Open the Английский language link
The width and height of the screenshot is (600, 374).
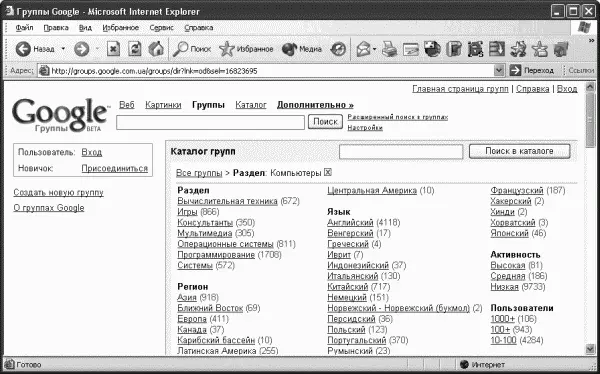click(x=350, y=223)
